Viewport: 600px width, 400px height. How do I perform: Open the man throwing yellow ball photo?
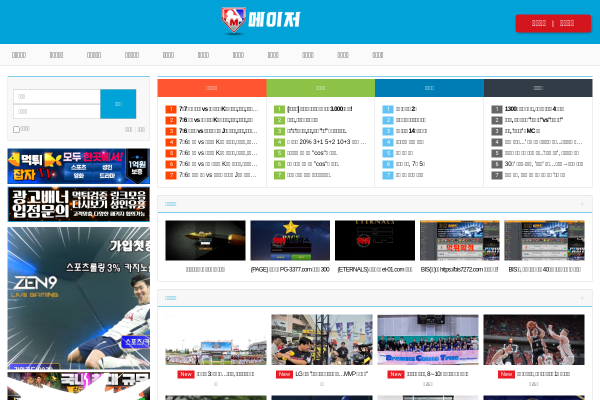pos(322,340)
